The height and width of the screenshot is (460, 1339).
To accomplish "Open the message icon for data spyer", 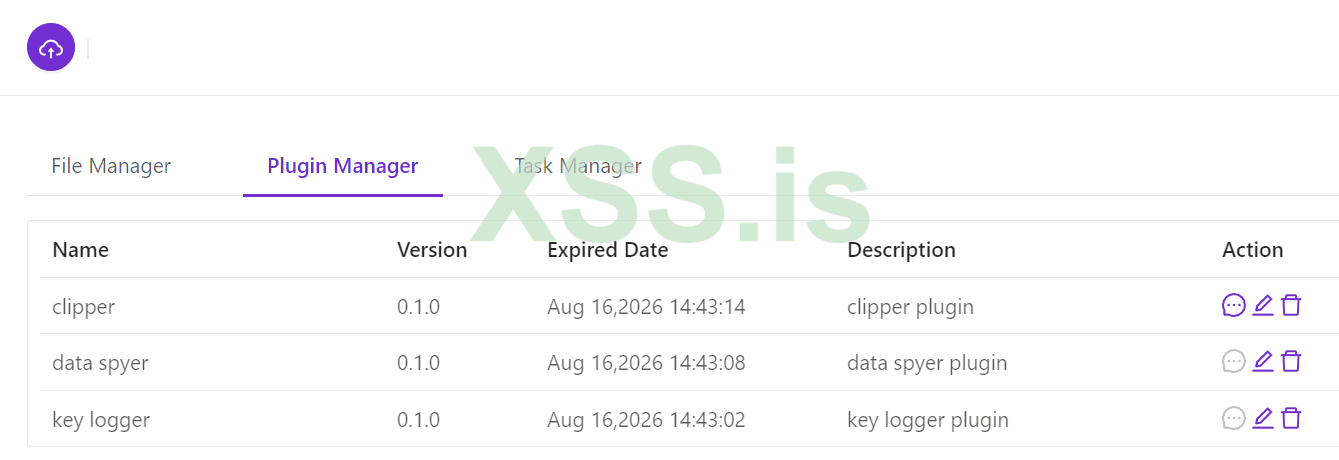I will pos(1234,361).
